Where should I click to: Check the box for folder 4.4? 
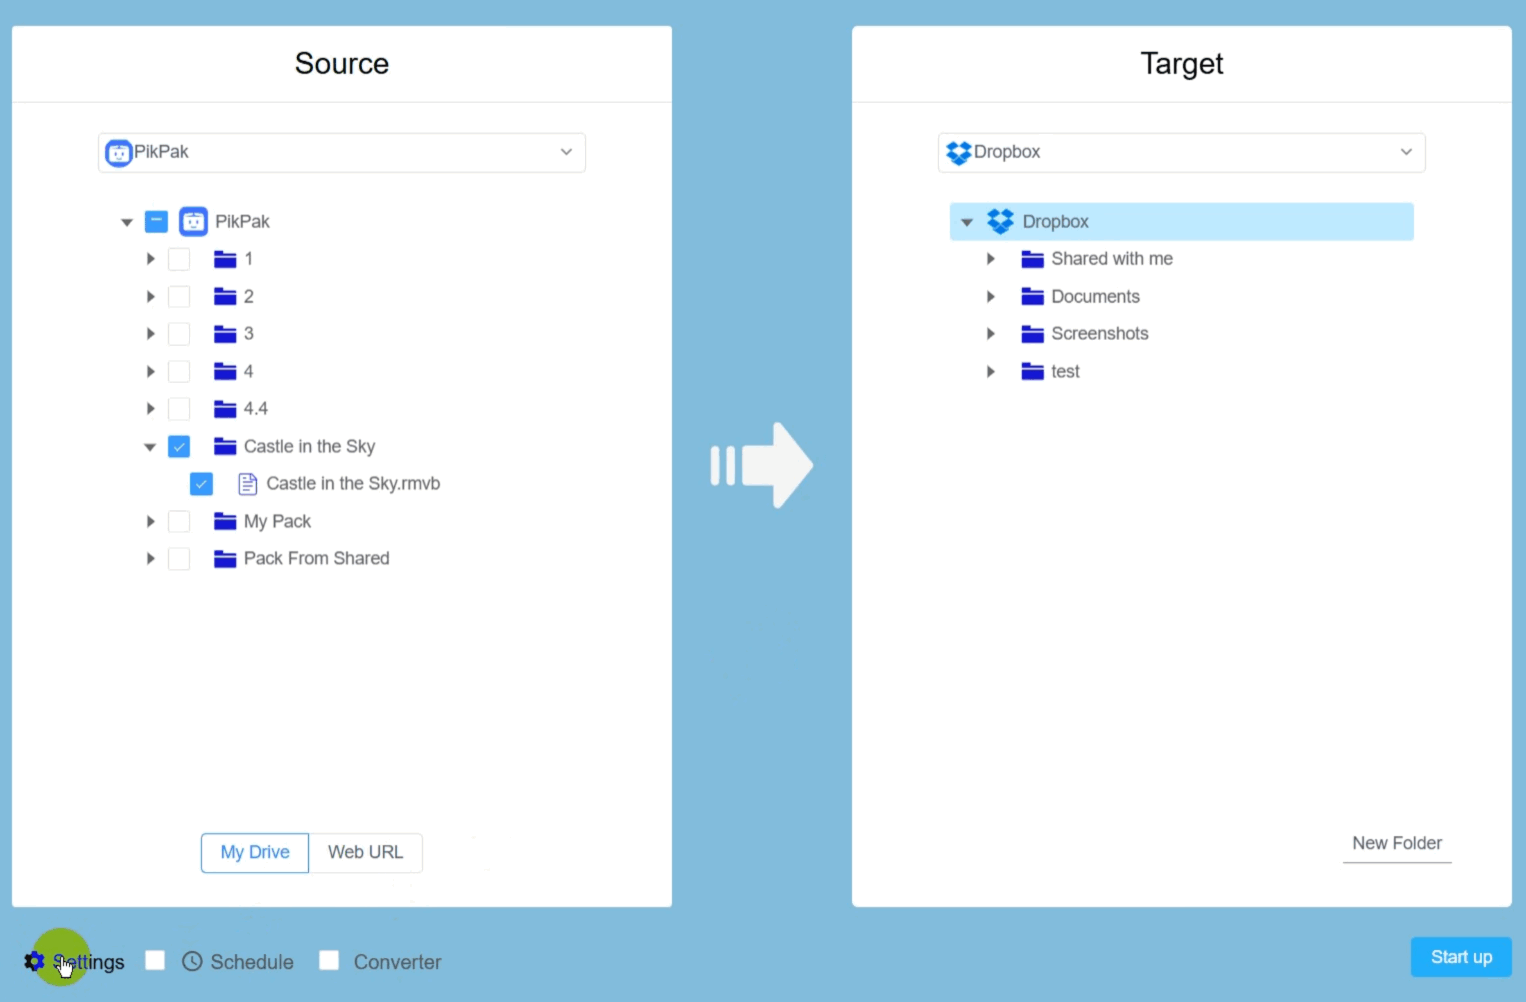click(179, 409)
